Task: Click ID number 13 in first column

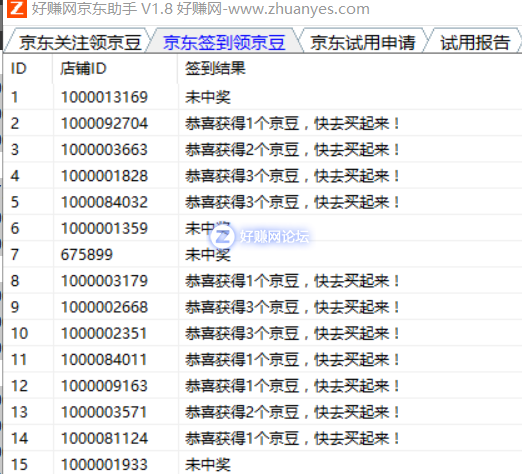Action: [19, 412]
